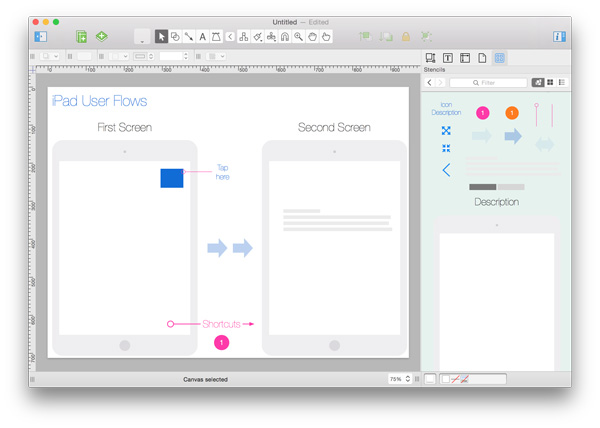600x428 pixels.
Task: Select the blue back chevron stencil
Action: click(446, 170)
